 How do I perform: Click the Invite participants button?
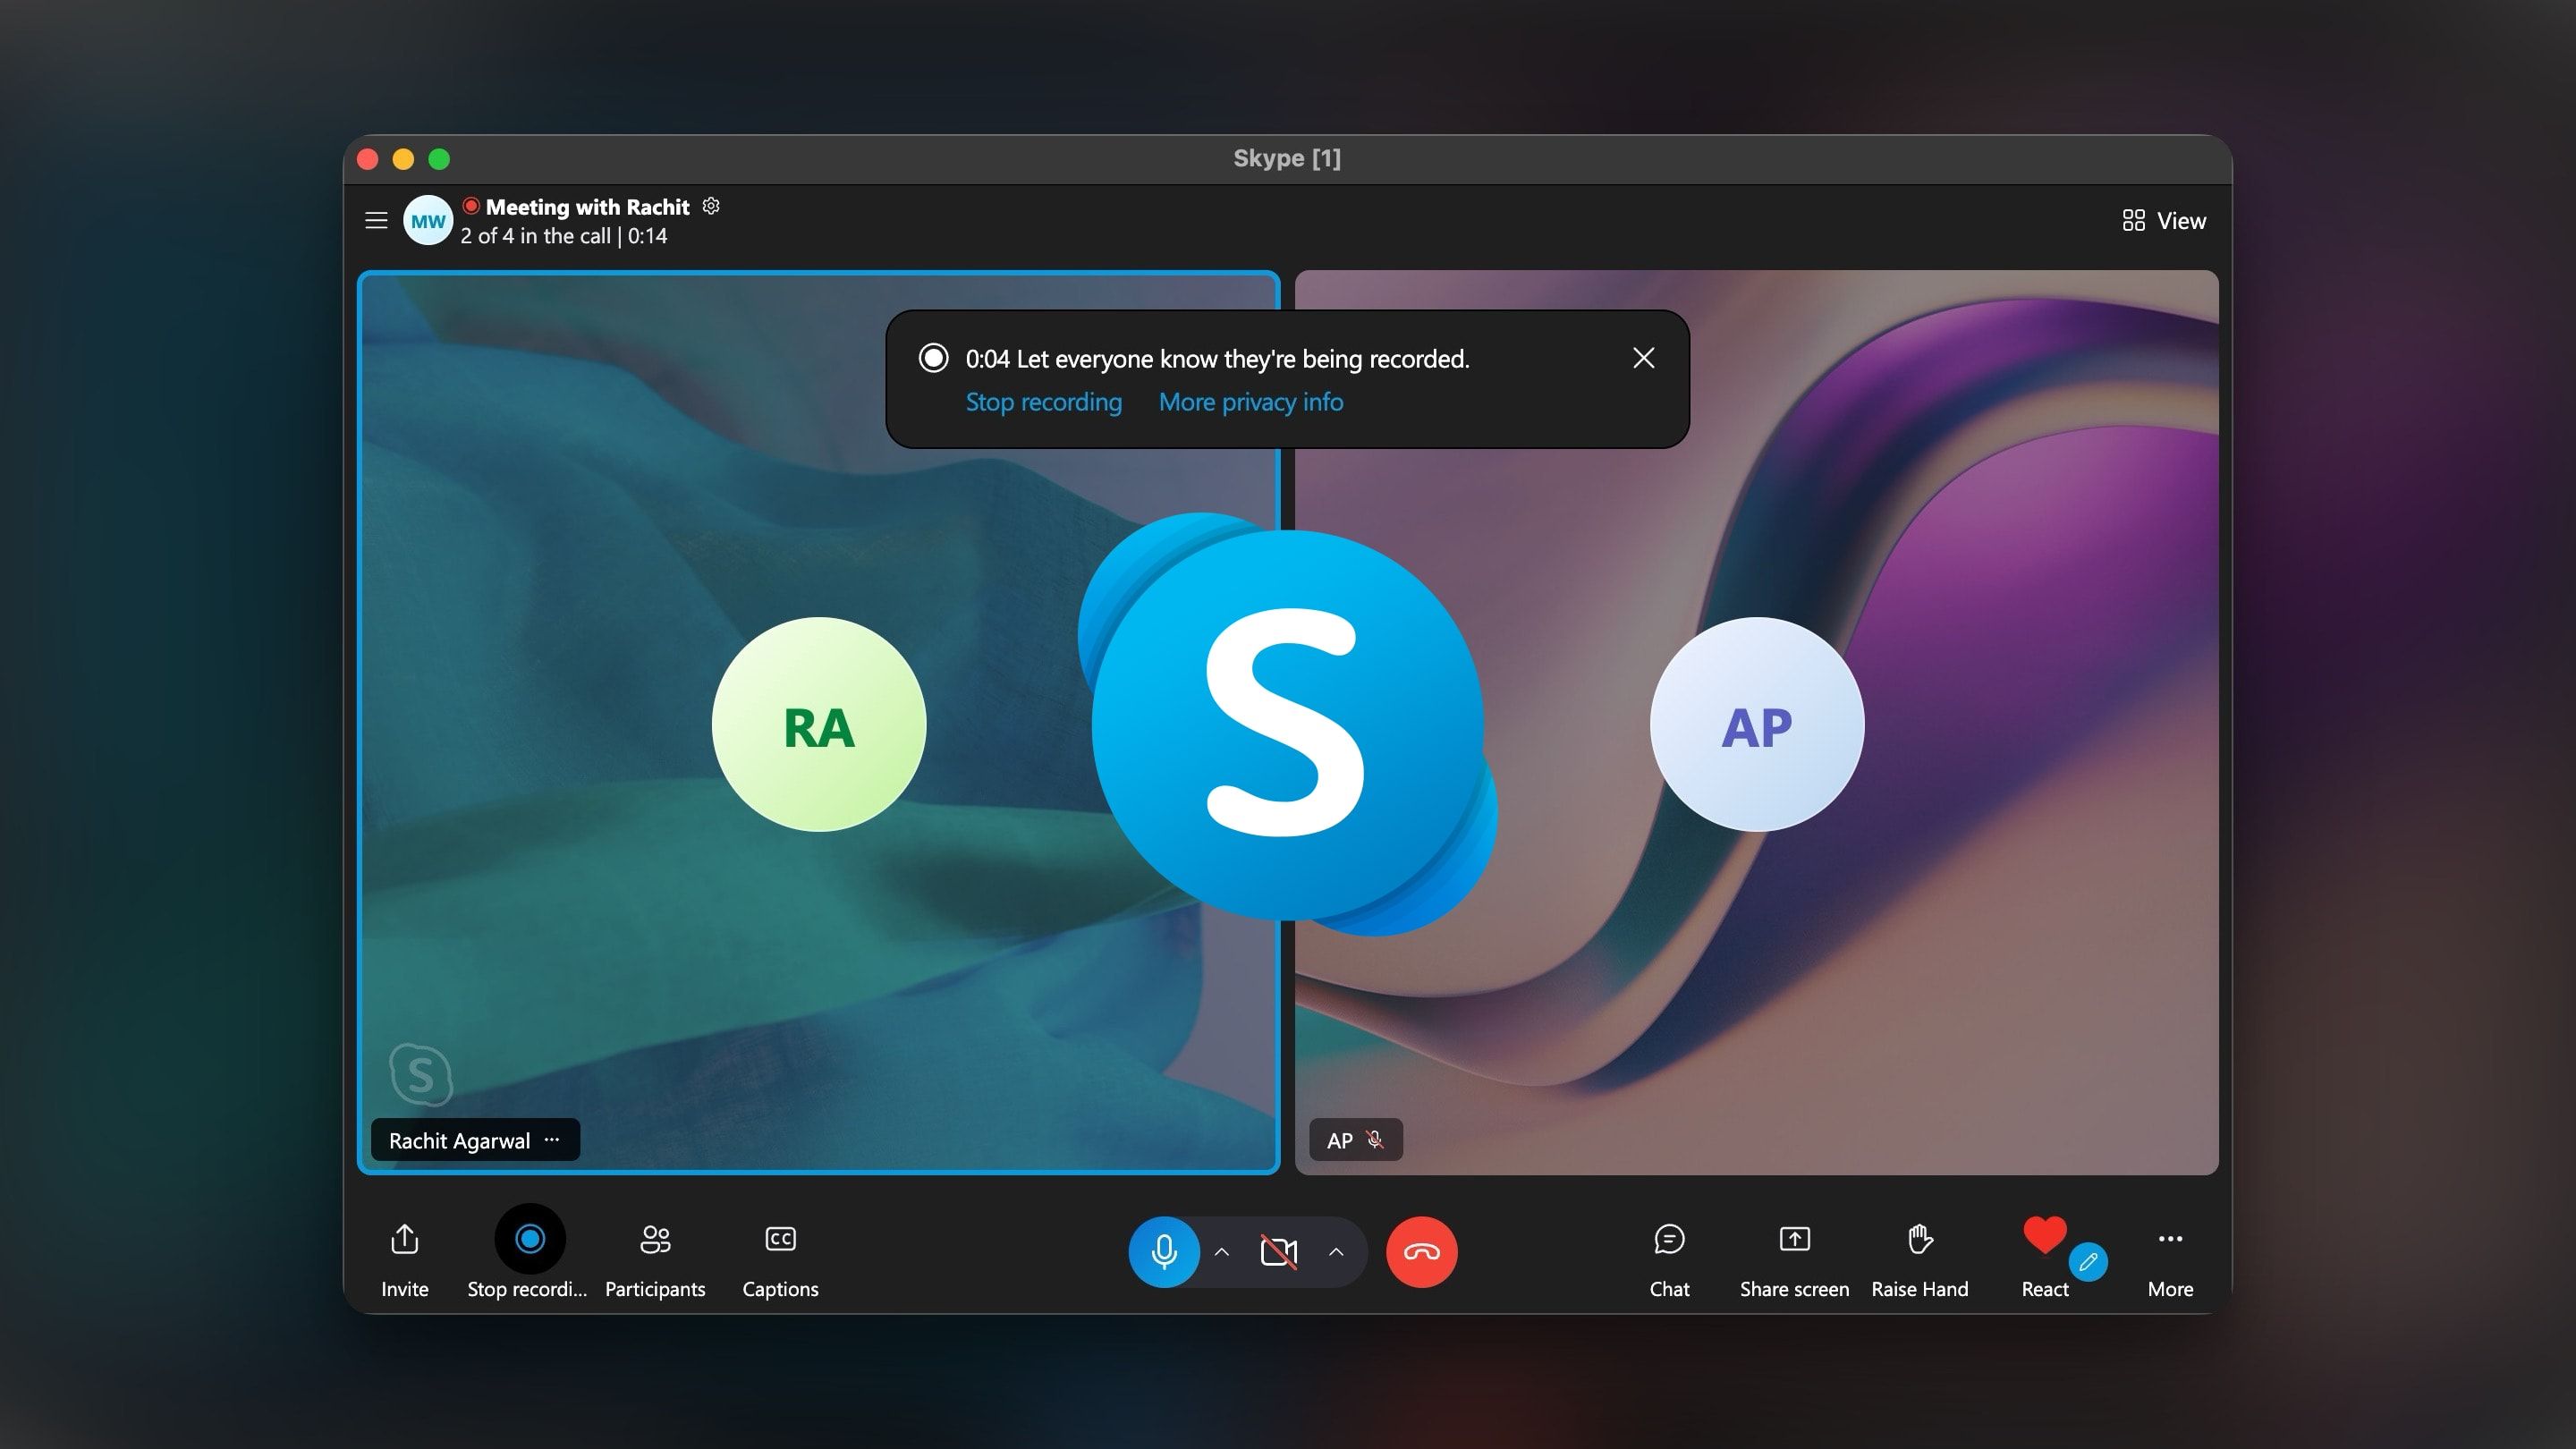pyautogui.click(x=405, y=1252)
